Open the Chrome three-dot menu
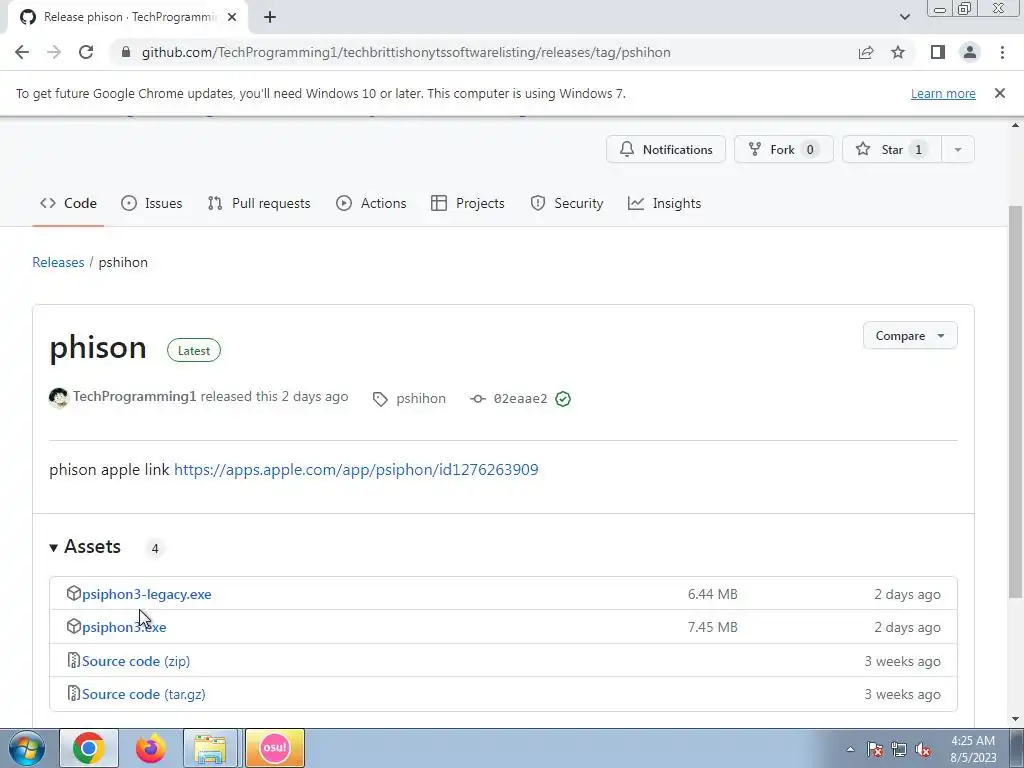The width and height of the screenshot is (1024, 768). point(1002,52)
